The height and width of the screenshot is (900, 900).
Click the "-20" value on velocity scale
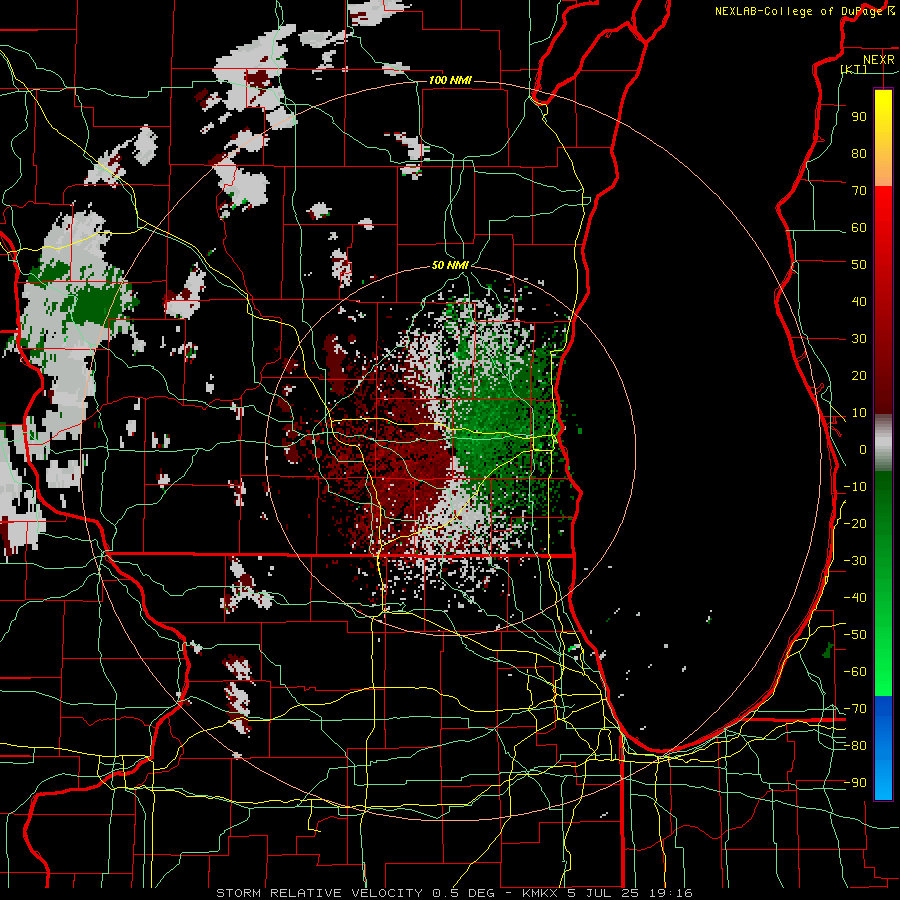[855, 524]
